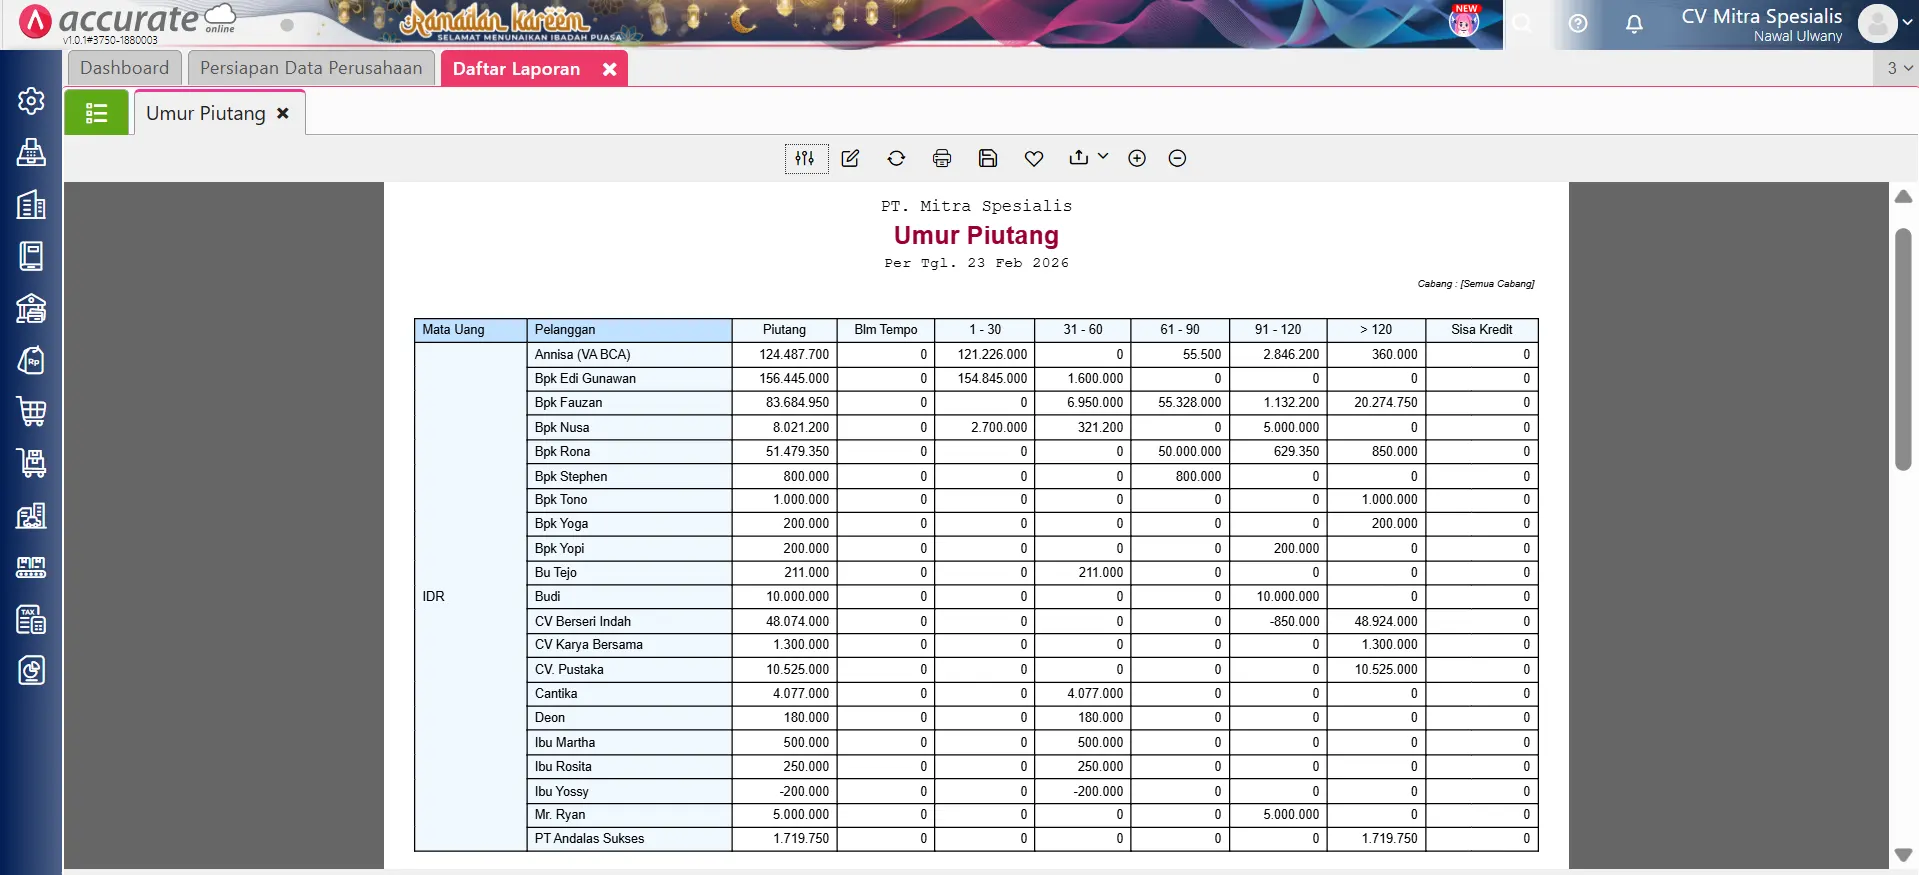Expand the user profile menu chevron
This screenshot has width=1919, height=875.
[1907, 22]
